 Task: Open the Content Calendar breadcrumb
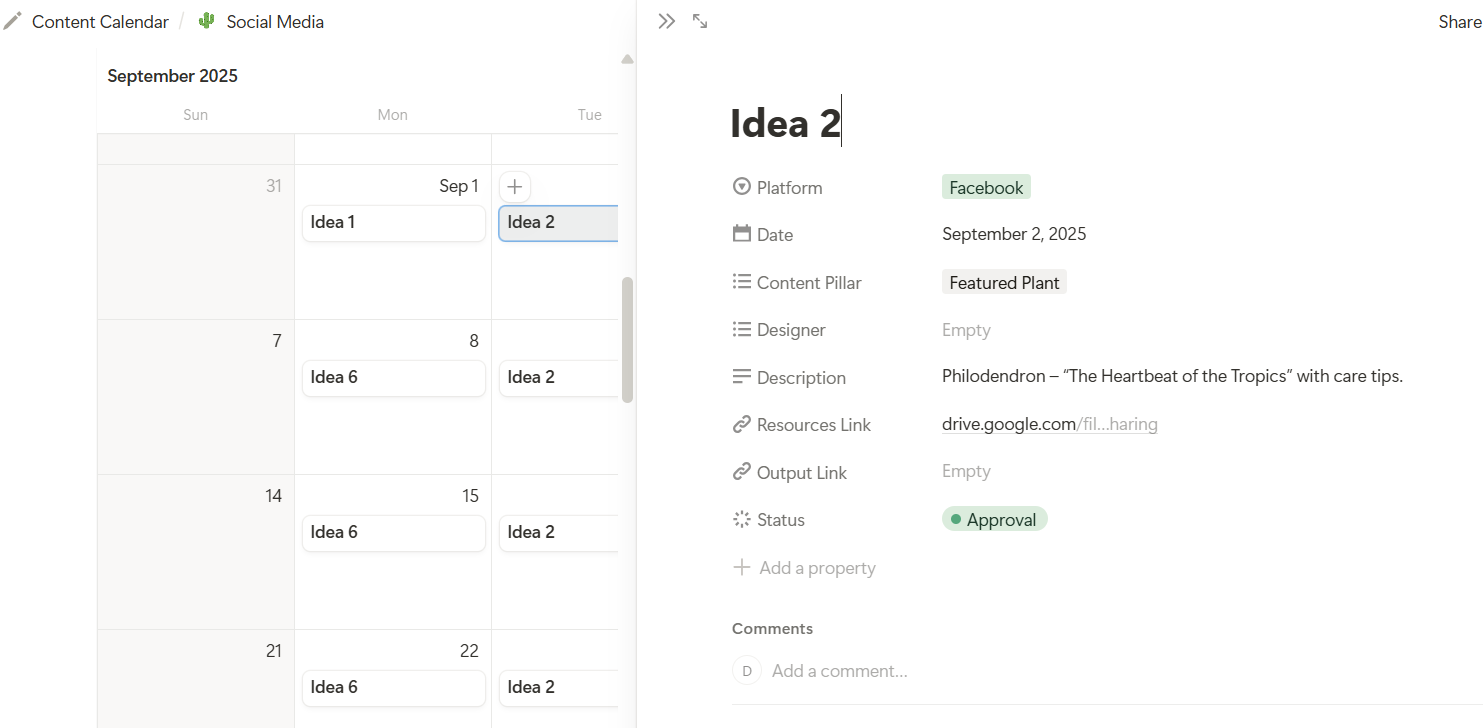coord(100,21)
